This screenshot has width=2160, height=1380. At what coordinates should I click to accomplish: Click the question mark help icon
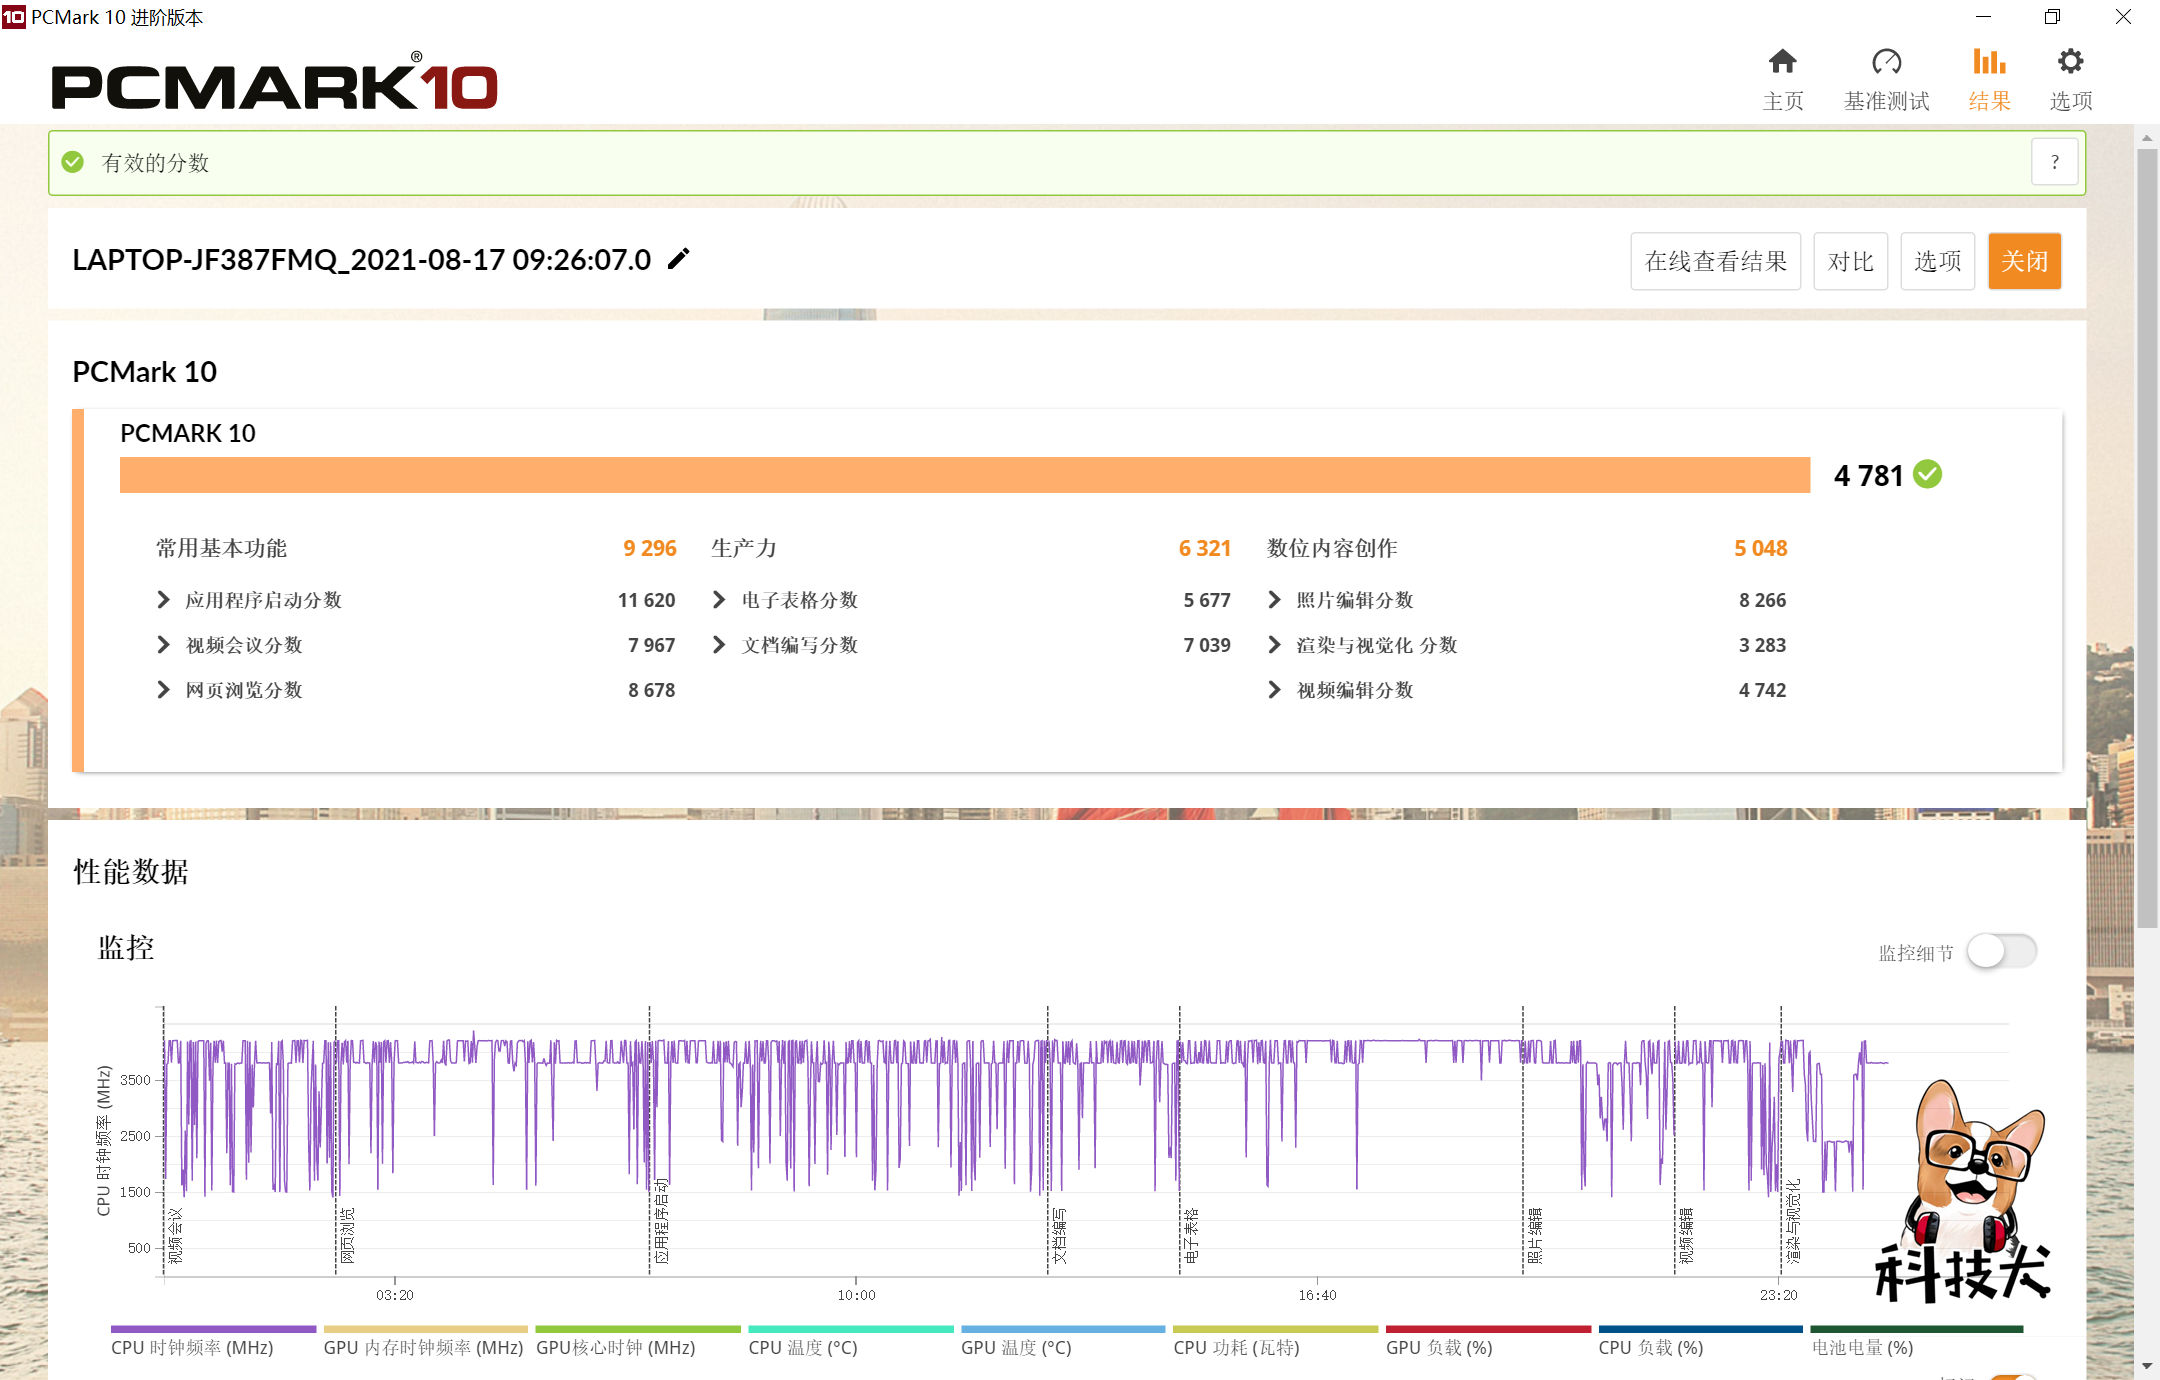tap(2055, 162)
